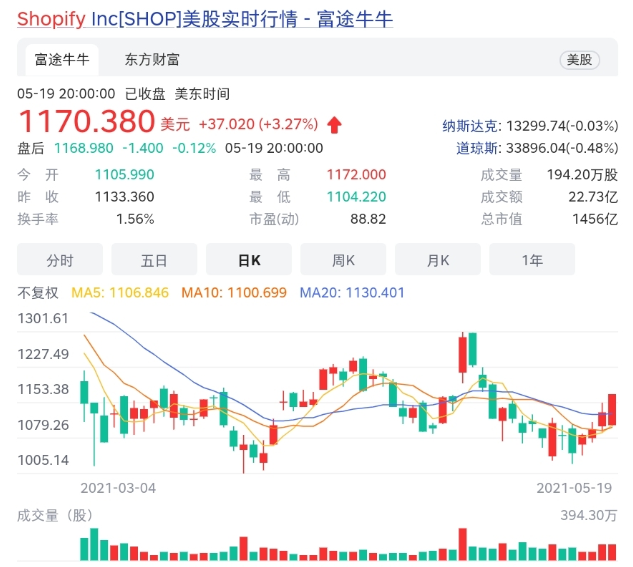Screen dimensions: 633x567
Task: Click the 1170.380 current price
Action: [86, 121]
